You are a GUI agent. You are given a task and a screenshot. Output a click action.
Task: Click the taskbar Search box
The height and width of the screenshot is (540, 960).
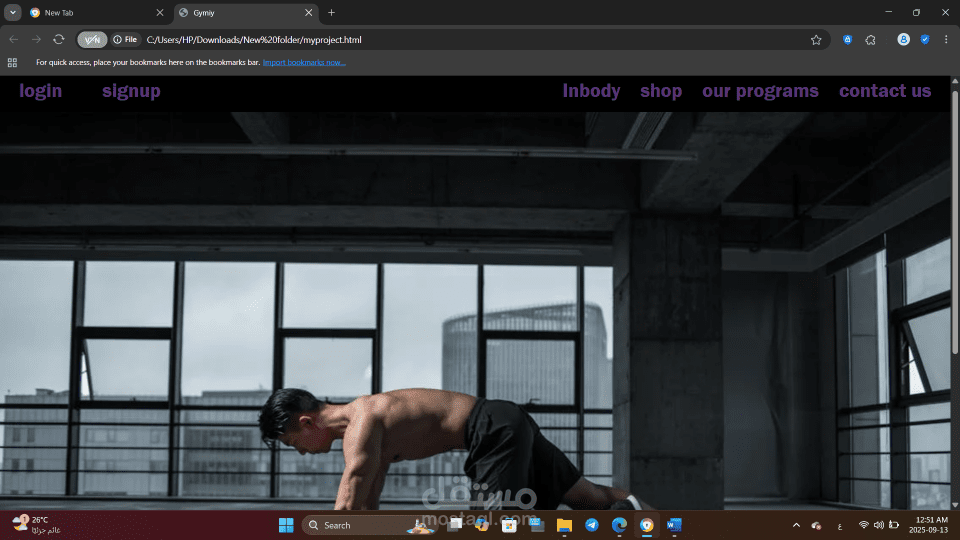click(x=367, y=525)
